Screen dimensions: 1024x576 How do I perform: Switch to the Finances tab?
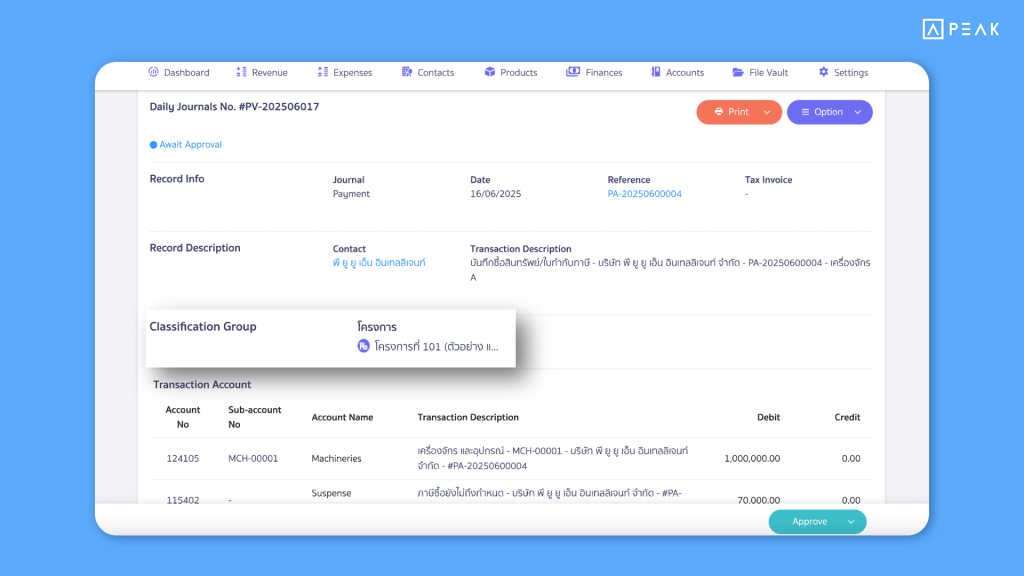tap(594, 71)
